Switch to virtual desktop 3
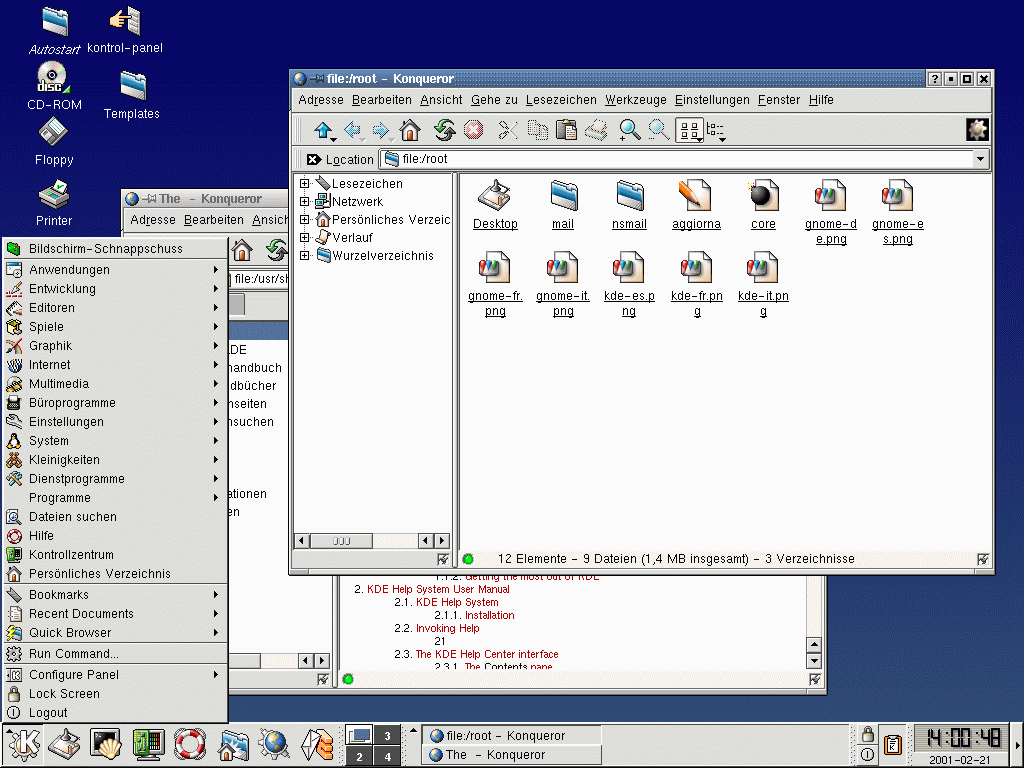 [388, 736]
